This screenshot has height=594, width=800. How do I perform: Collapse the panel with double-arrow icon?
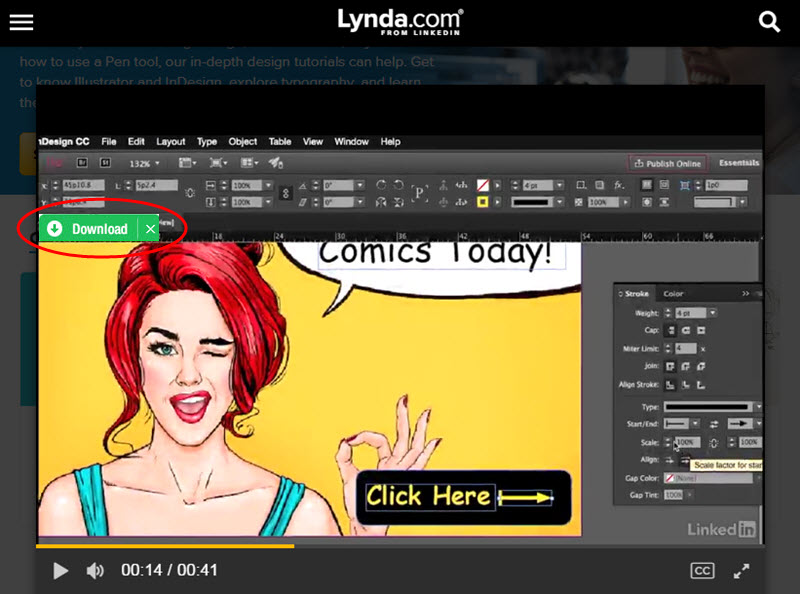click(745, 293)
